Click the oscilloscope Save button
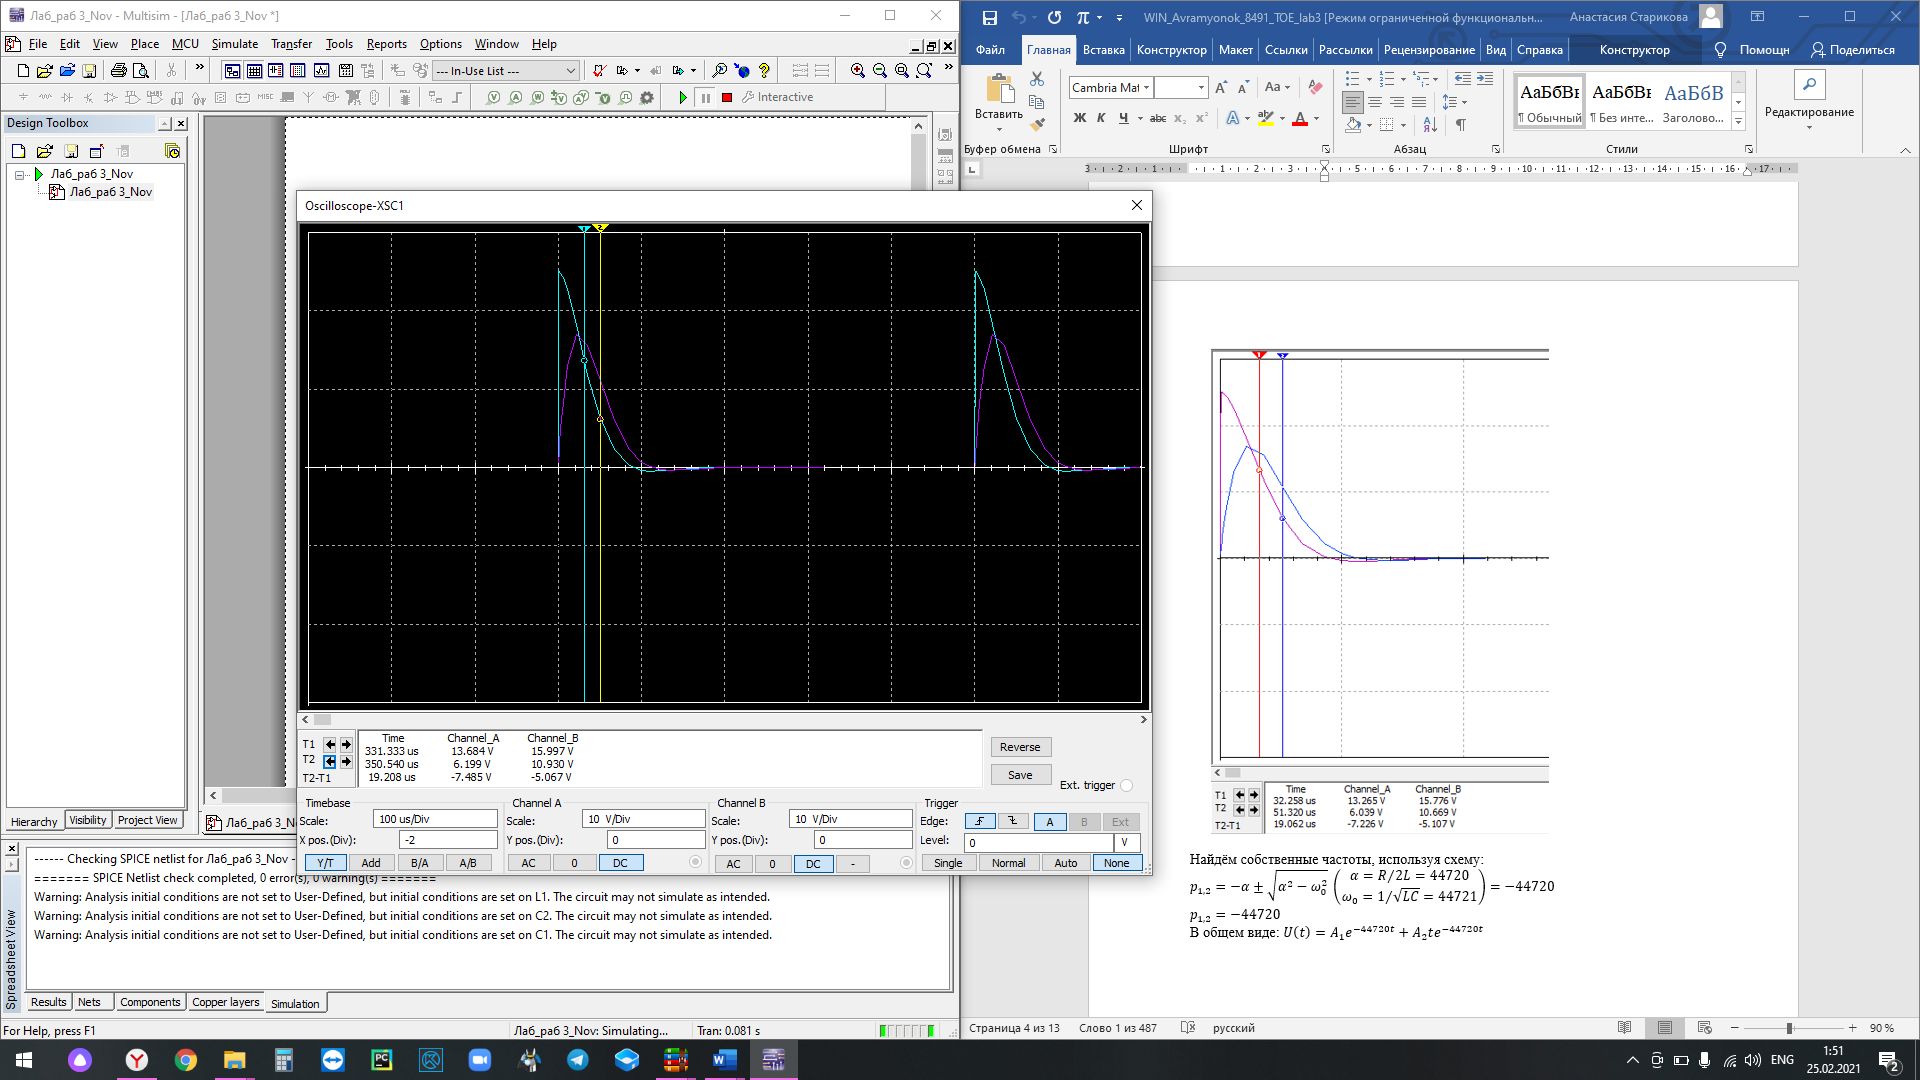 (x=1020, y=775)
